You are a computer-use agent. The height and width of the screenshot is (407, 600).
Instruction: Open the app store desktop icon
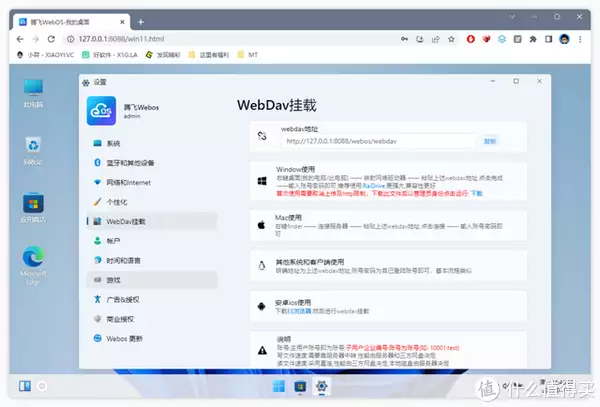pyautogui.click(x=33, y=208)
